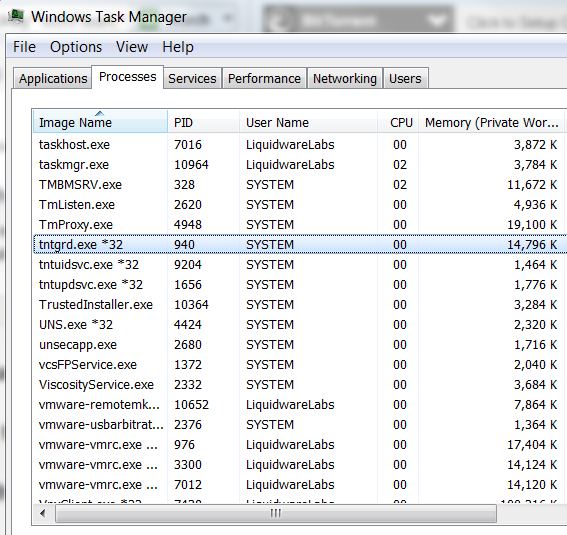Click the 1,716 K memory value

(x=536, y=344)
